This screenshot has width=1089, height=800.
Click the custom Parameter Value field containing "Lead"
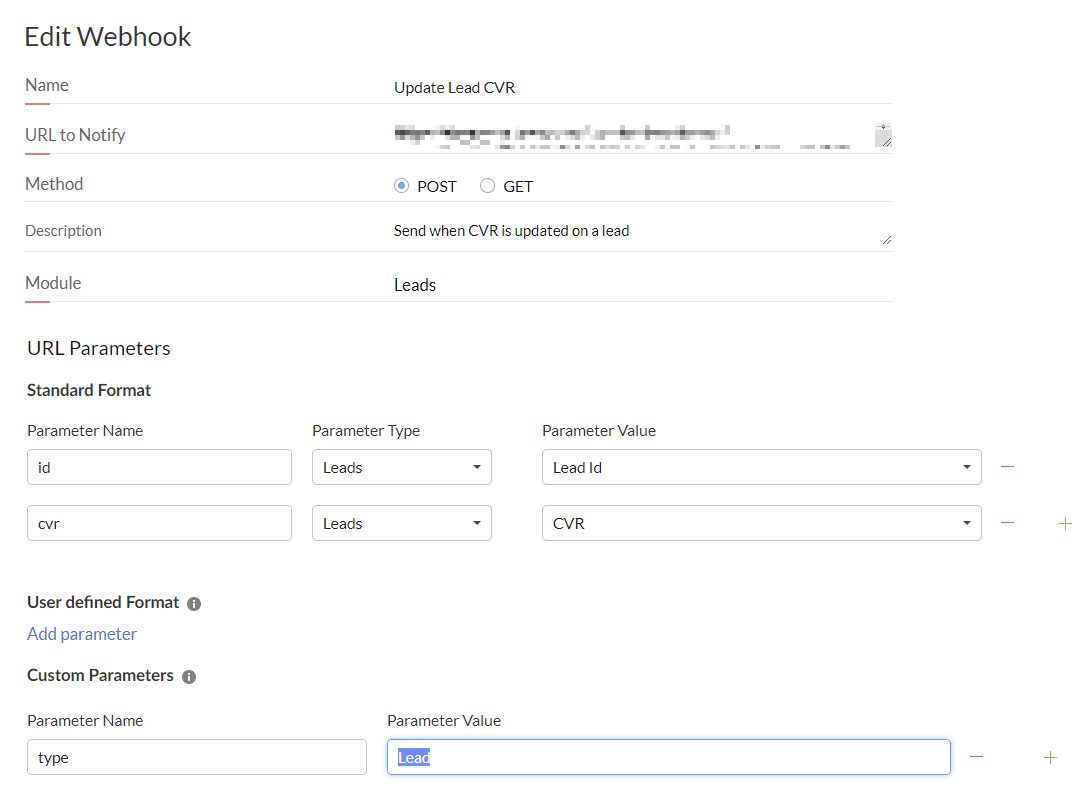coord(669,757)
